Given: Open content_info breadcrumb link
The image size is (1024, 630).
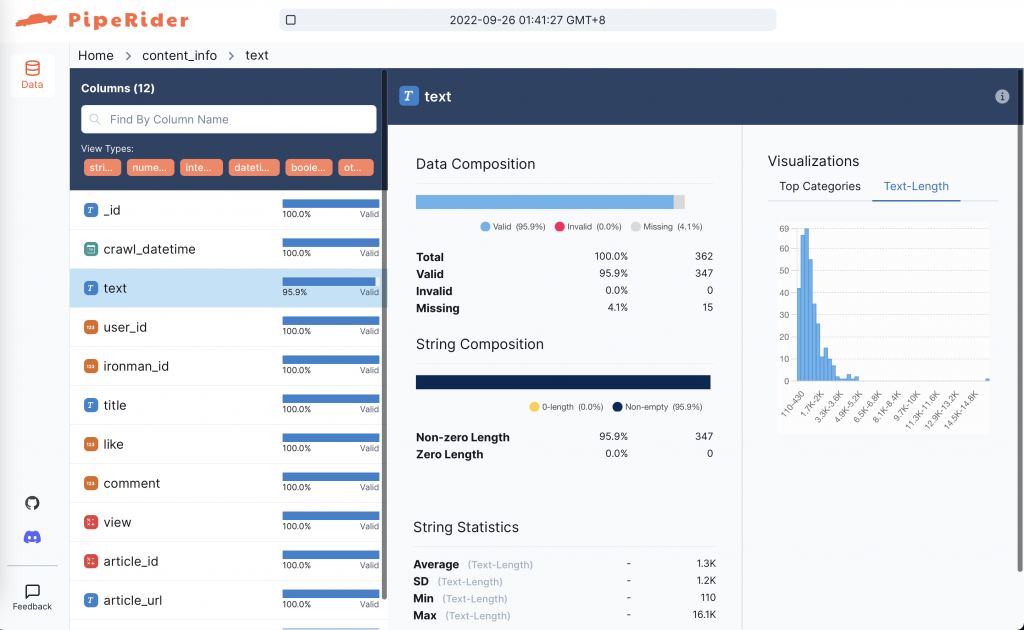Looking at the screenshot, I should (x=180, y=55).
